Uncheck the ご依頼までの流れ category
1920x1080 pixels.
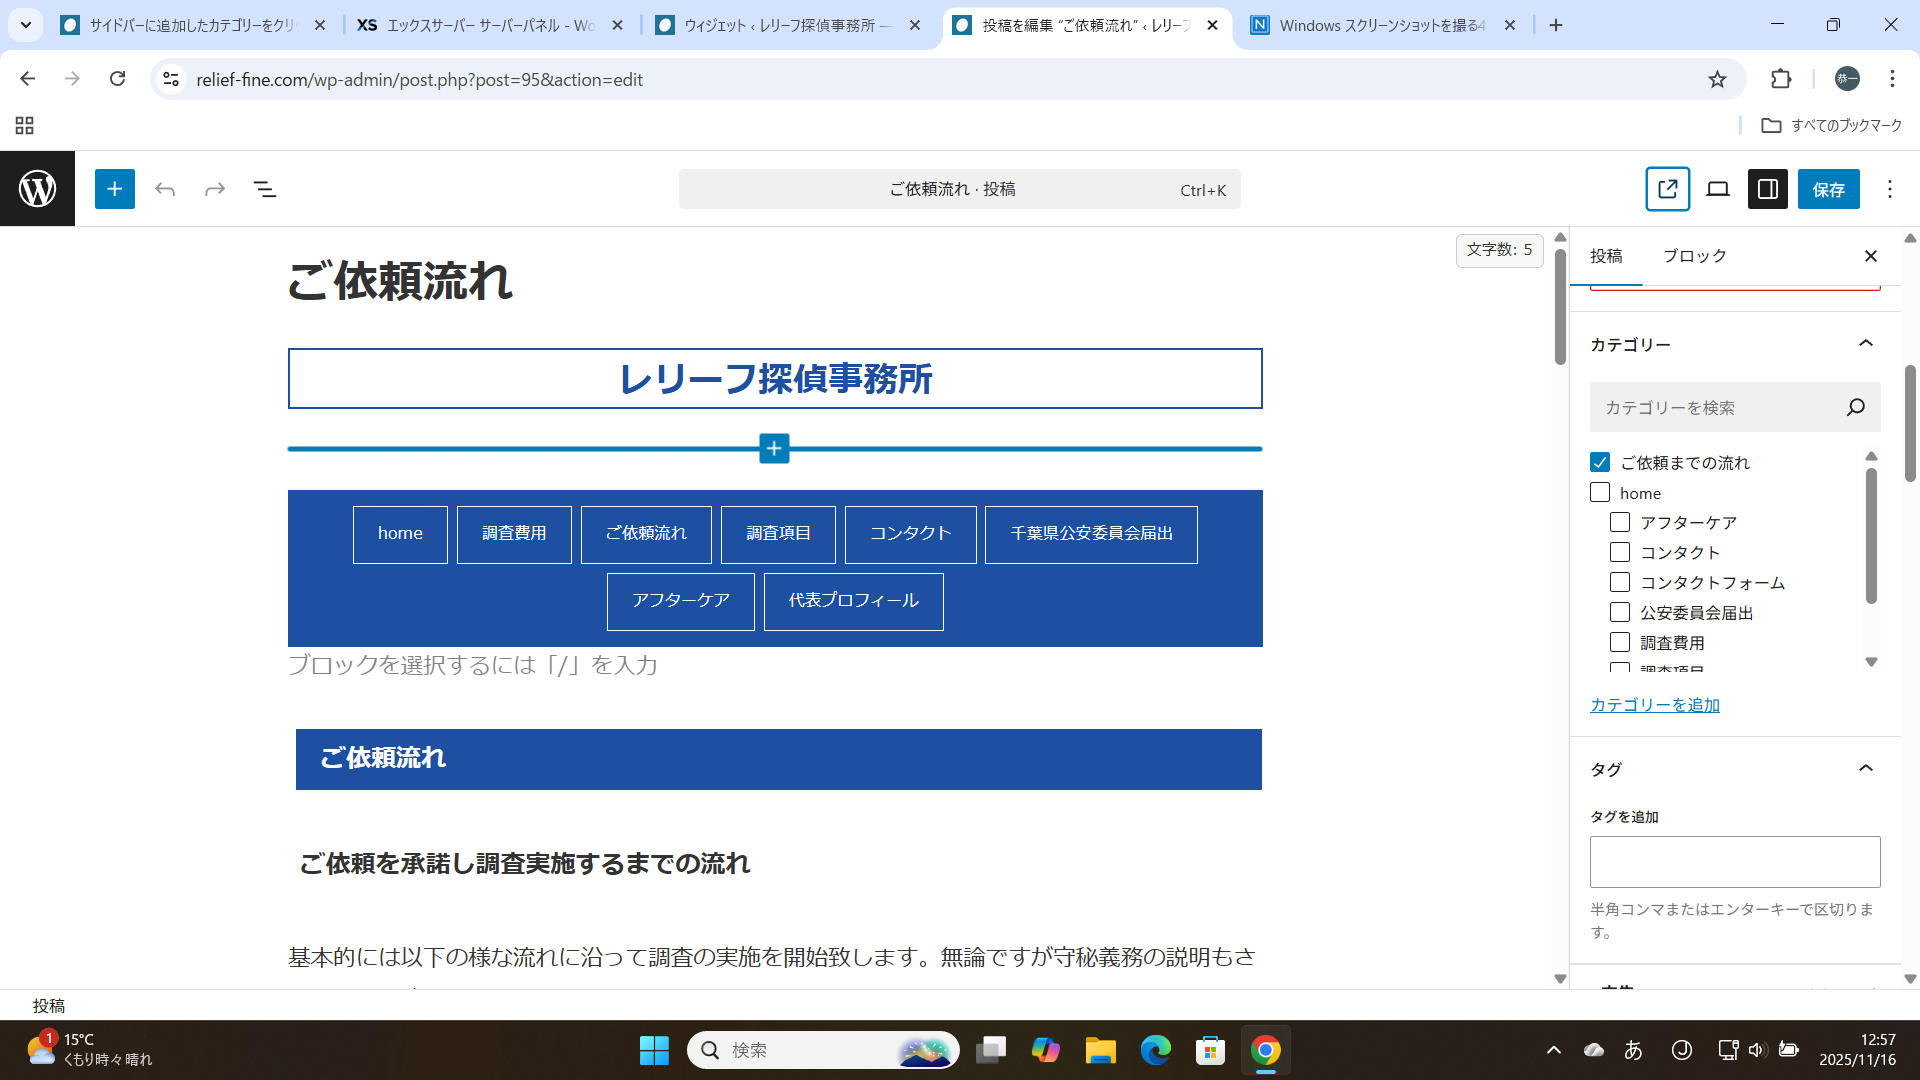1600,462
